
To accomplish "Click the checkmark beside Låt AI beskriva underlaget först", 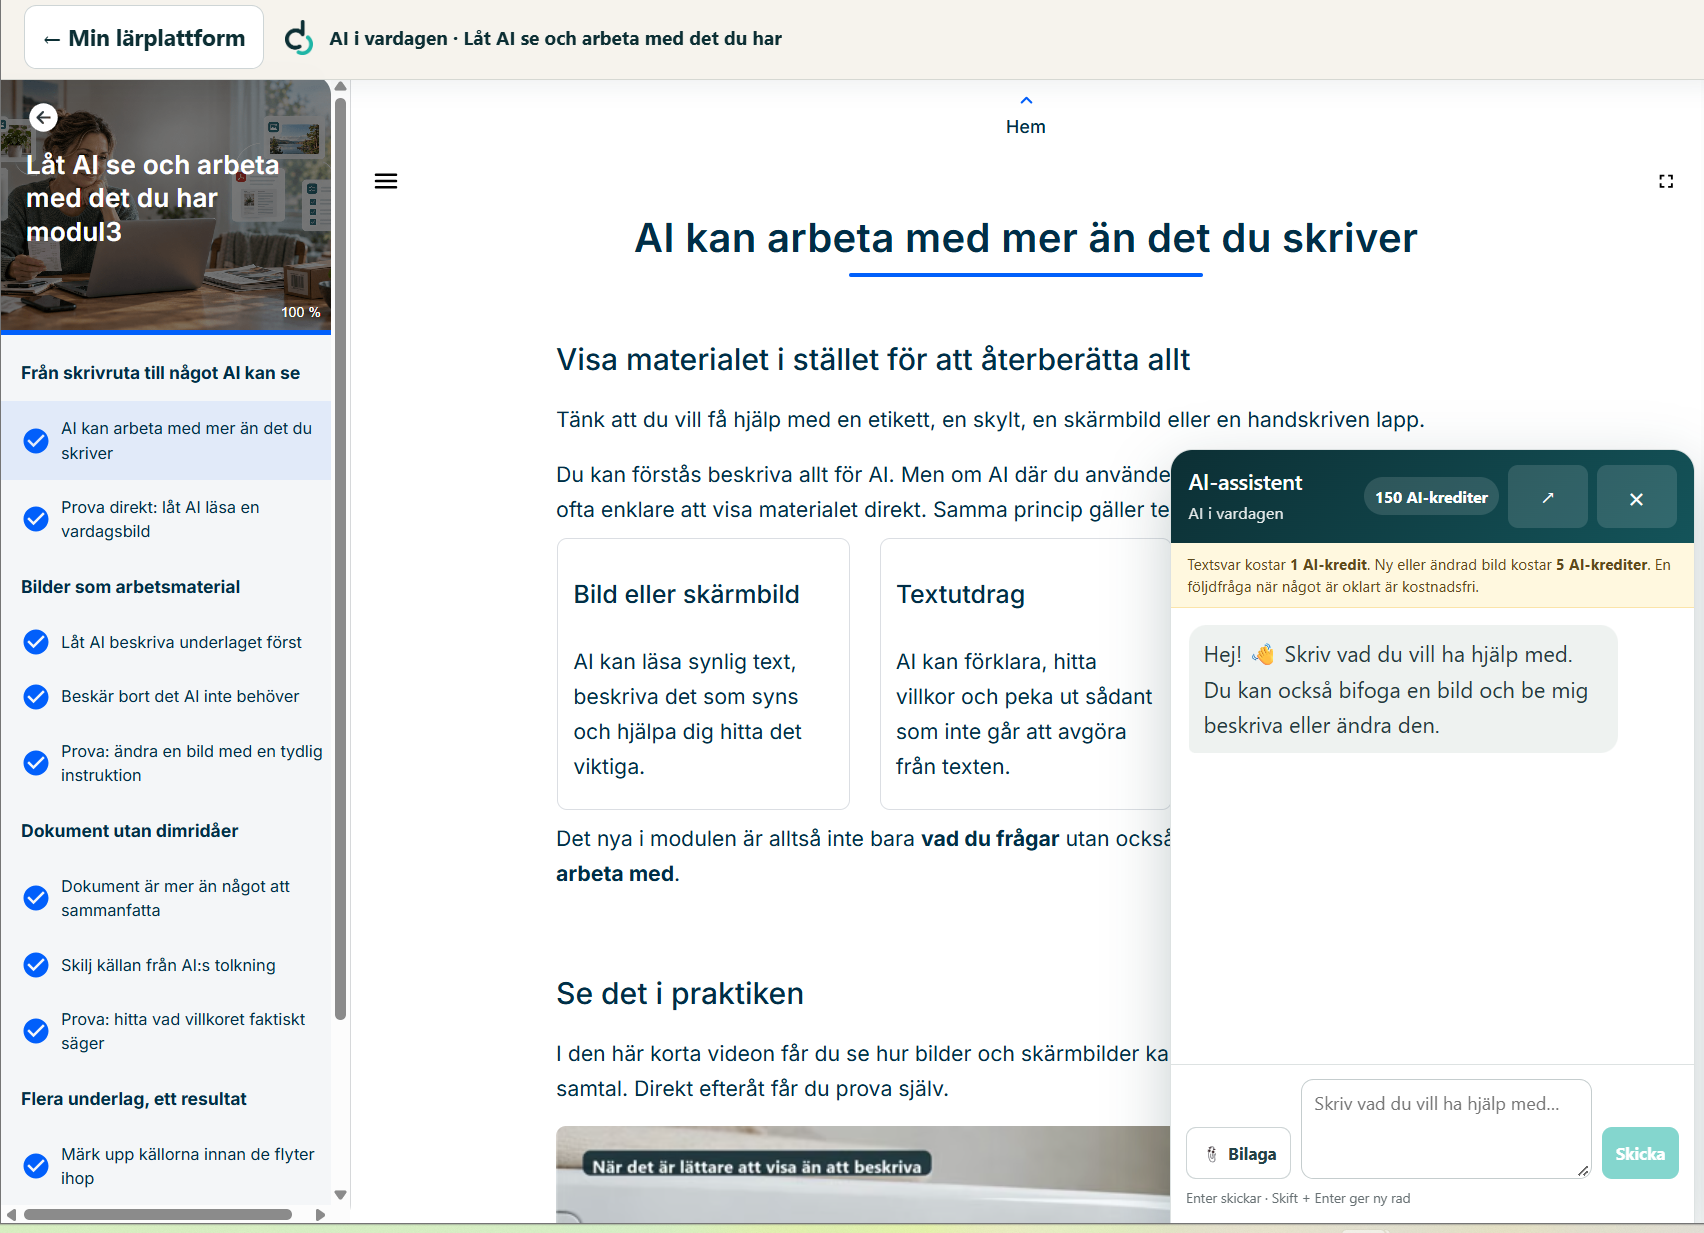I will click(36, 642).
